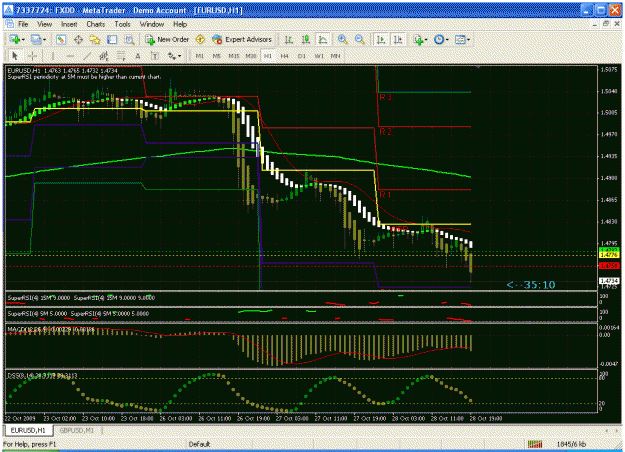625x452 pixels.
Task: Open the Insert menu
Action: [69, 24]
